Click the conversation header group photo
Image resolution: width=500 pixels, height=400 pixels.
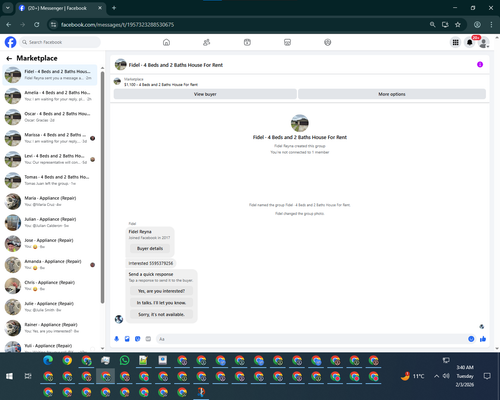(121, 64)
